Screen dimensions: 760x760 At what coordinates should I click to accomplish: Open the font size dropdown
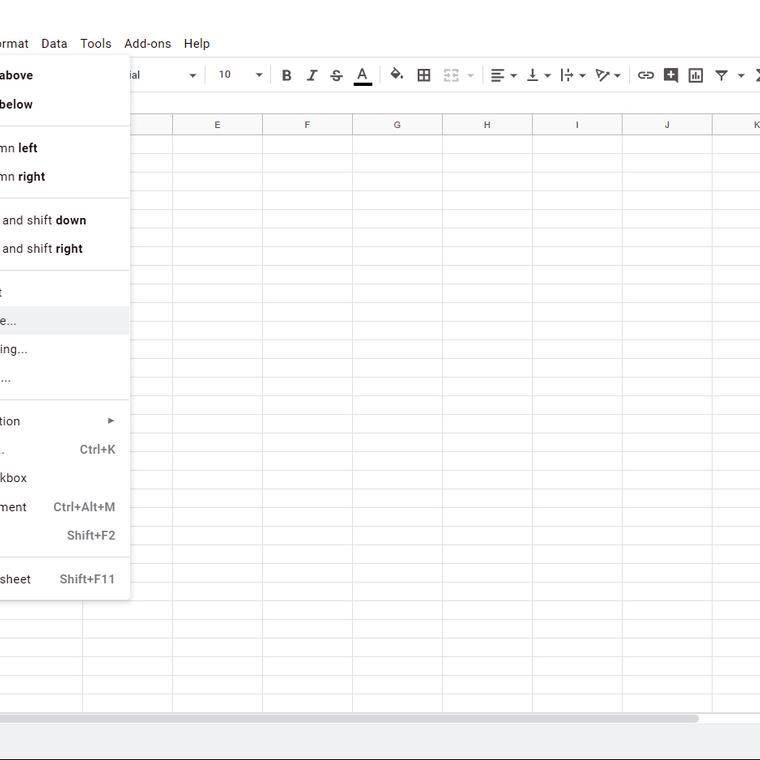point(240,75)
